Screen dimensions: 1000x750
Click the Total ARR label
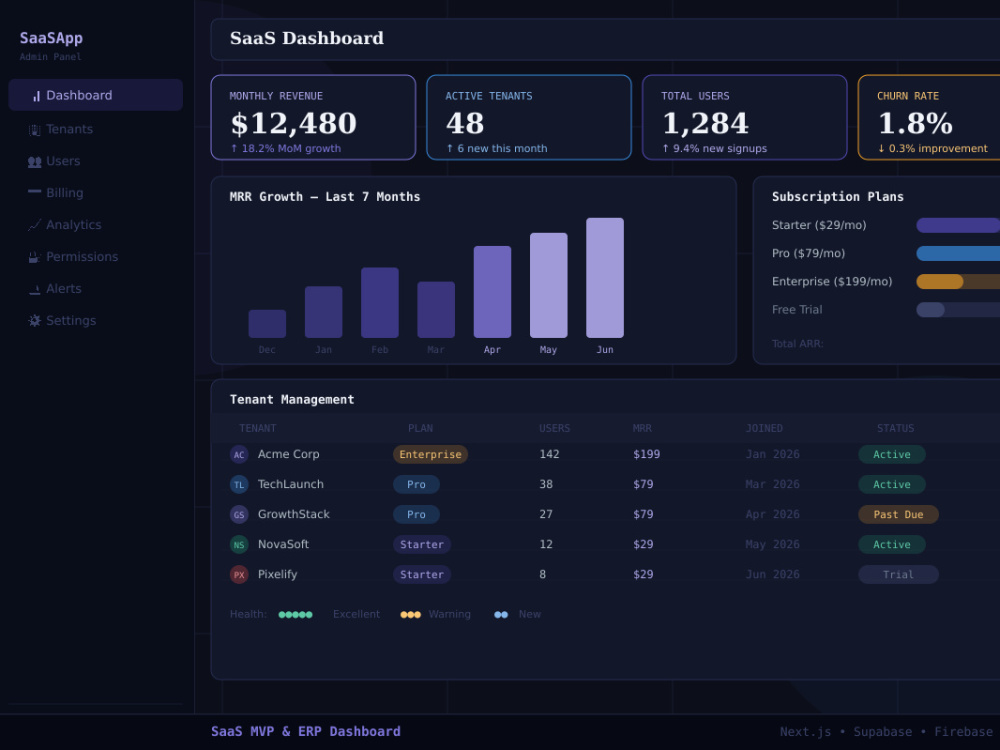(797, 344)
